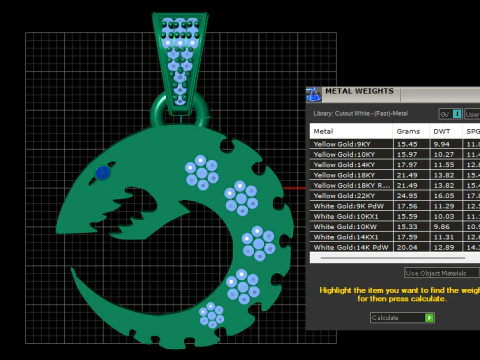The height and width of the screenshot is (360, 480).
Task: Click the Use Object Materials button
Action: tap(442, 273)
